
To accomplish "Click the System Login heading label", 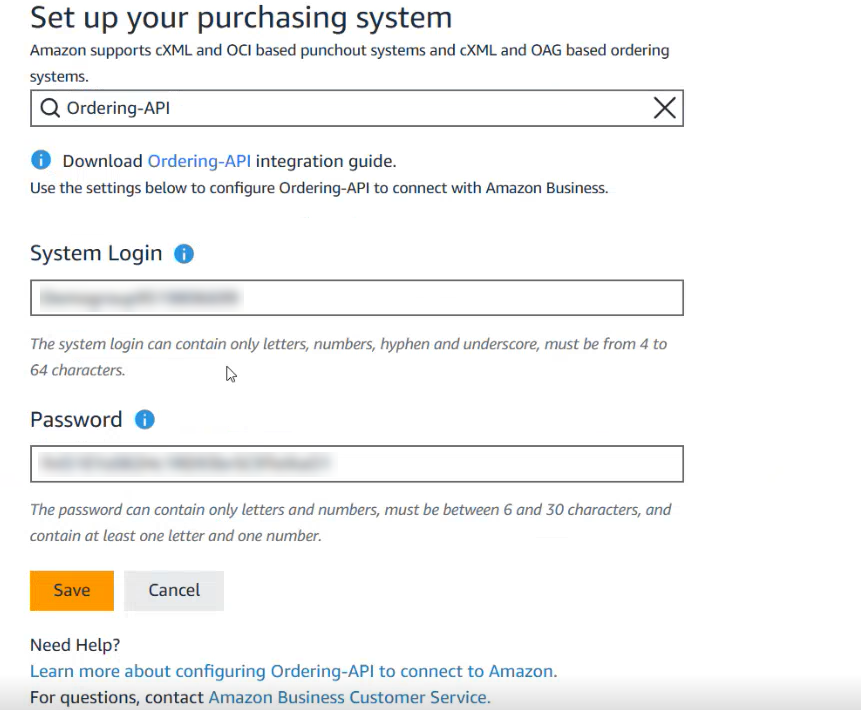I will tap(96, 253).
